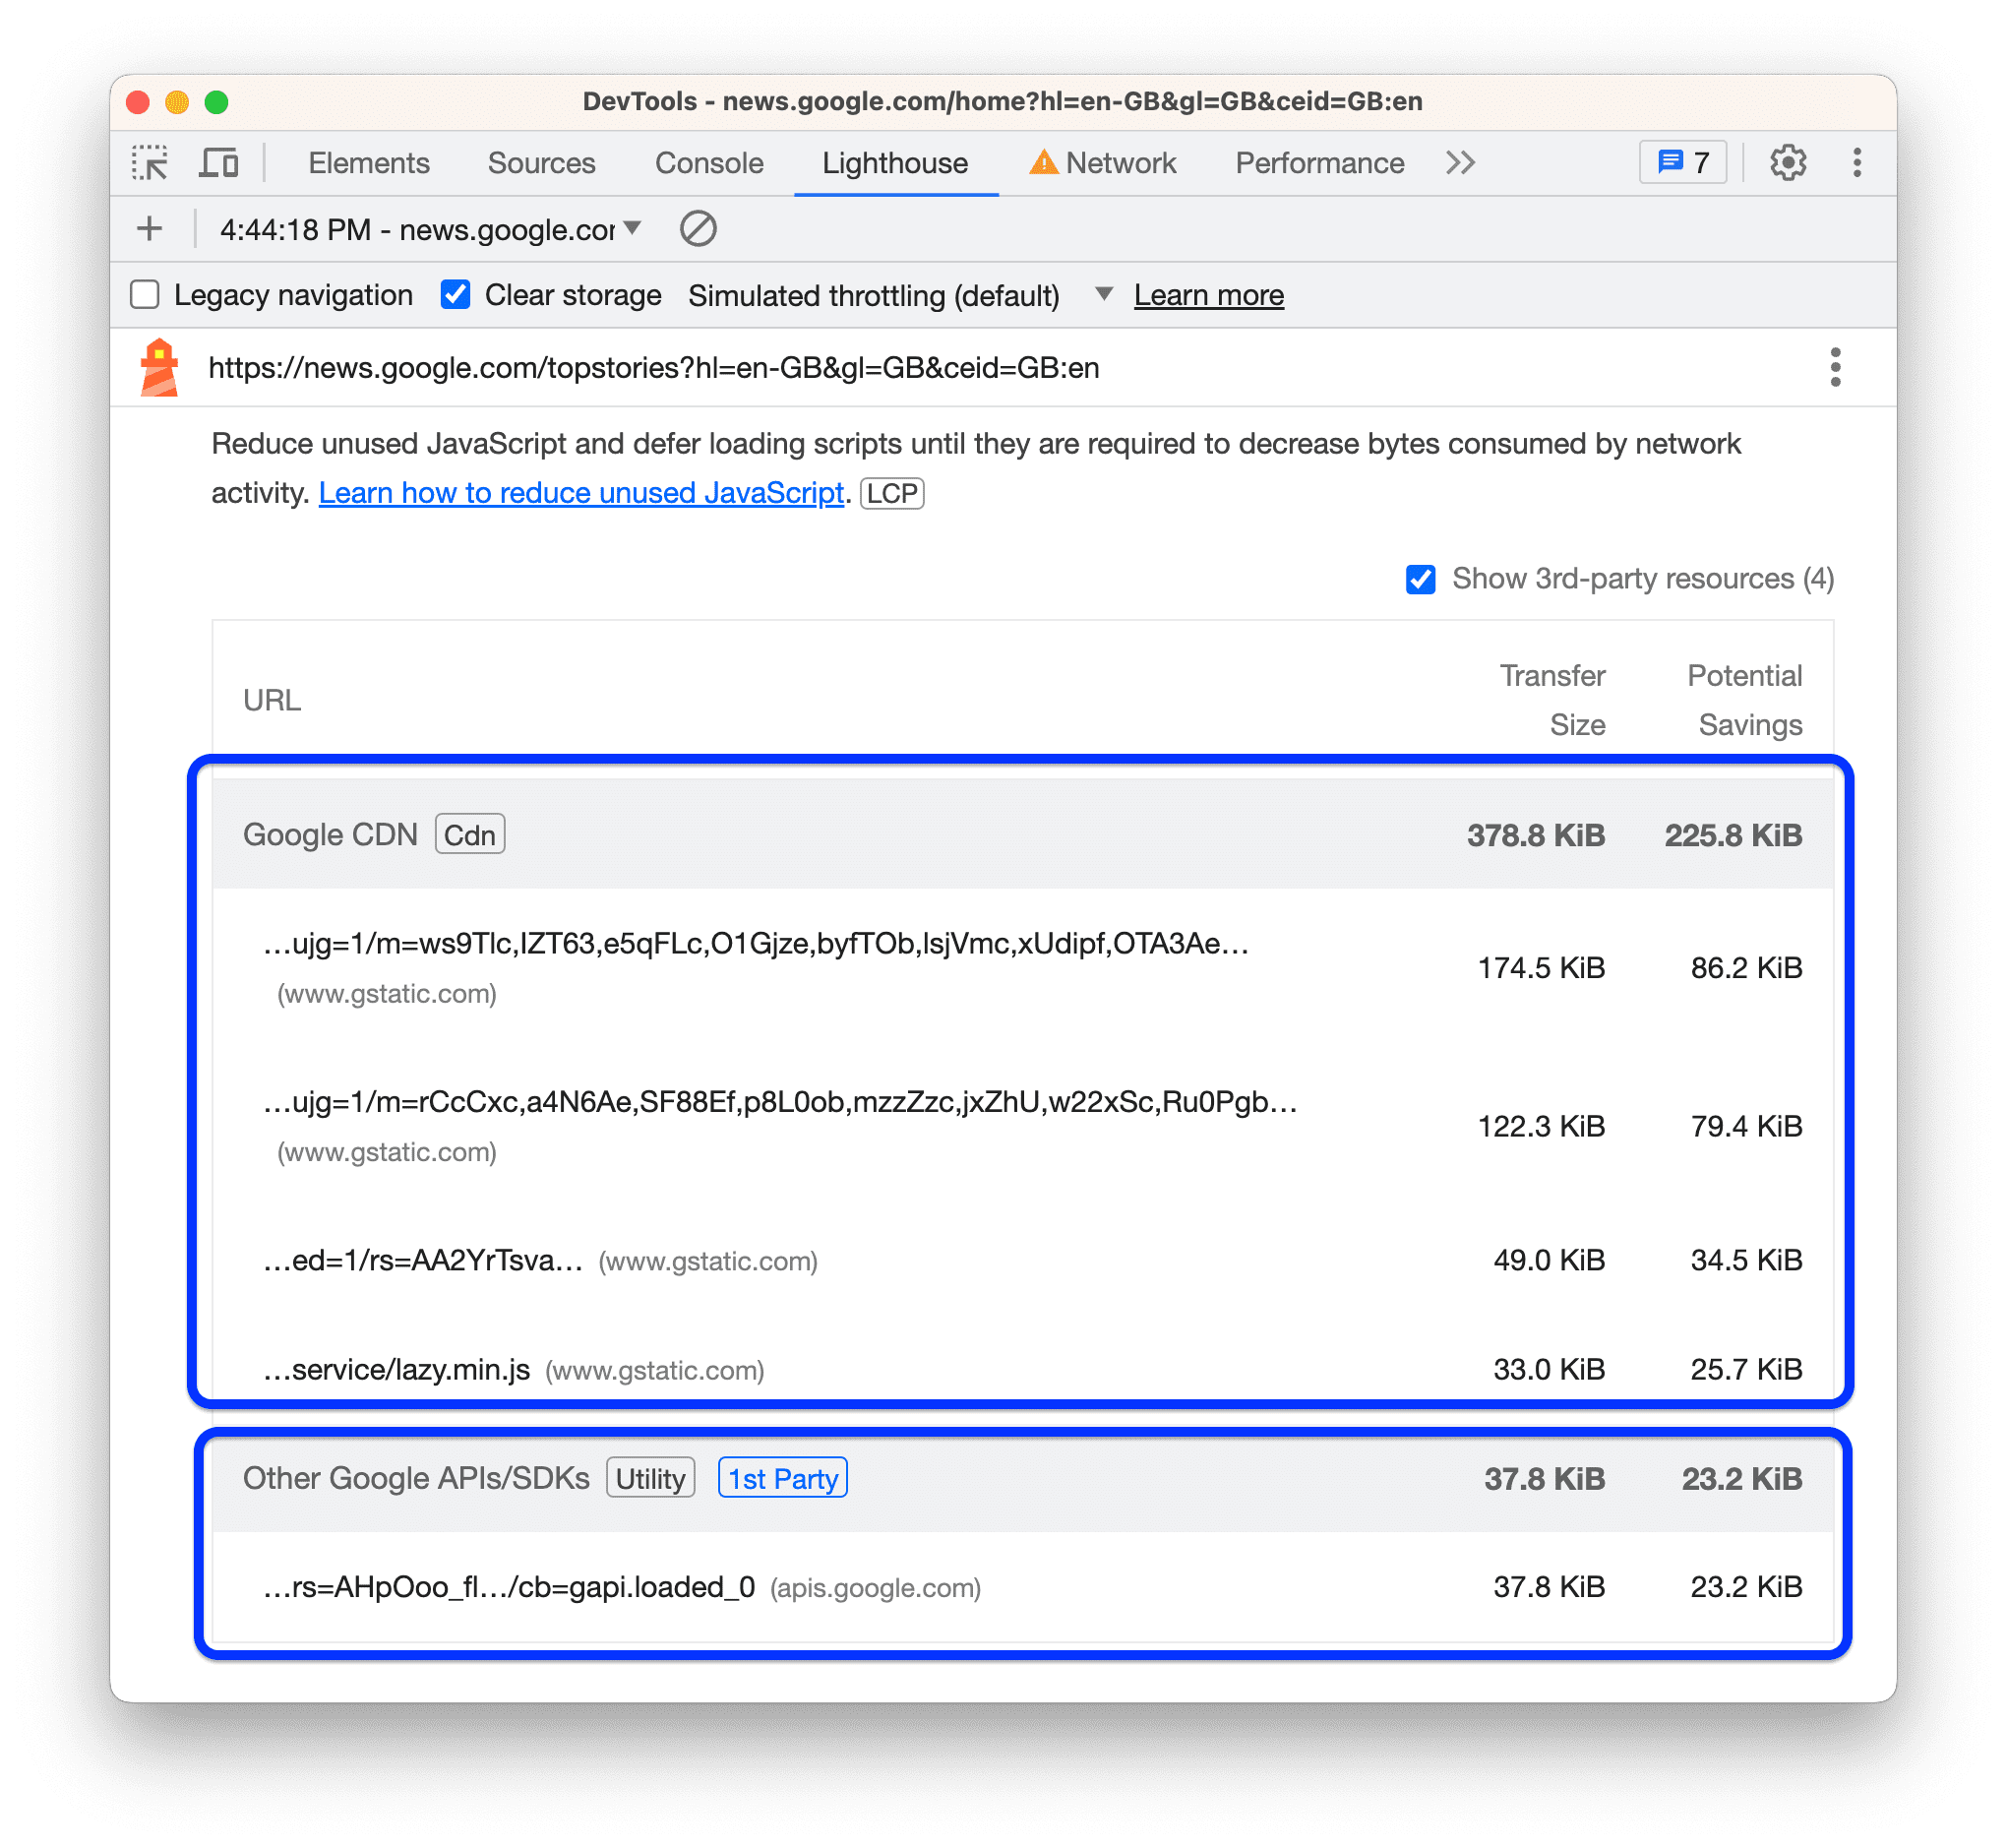Image resolution: width=2007 pixels, height=1848 pixels.
Task: Click the Learn more link
Action: pos(1211,293)
